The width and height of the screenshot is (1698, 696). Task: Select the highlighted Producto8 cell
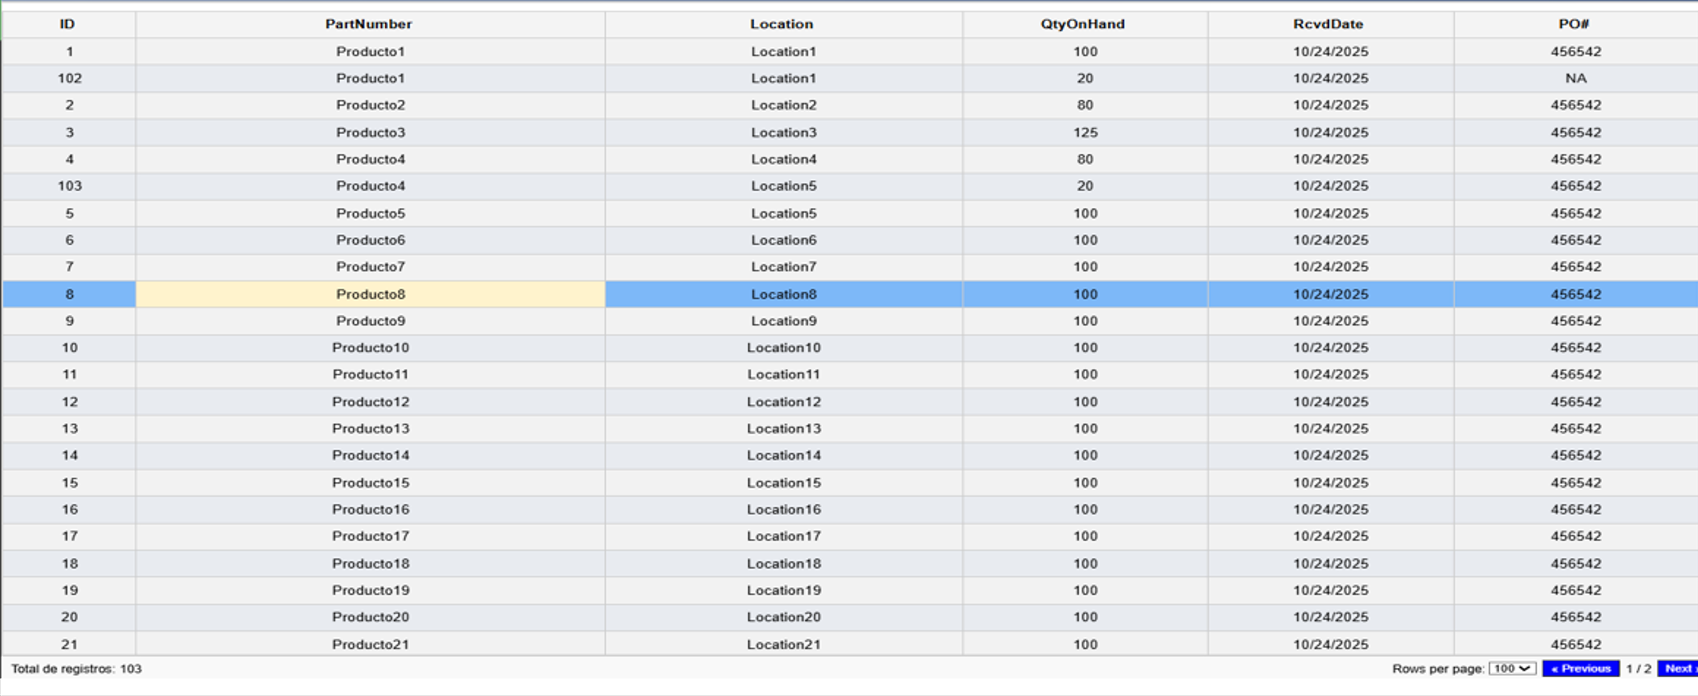click(x=370, y=294)
